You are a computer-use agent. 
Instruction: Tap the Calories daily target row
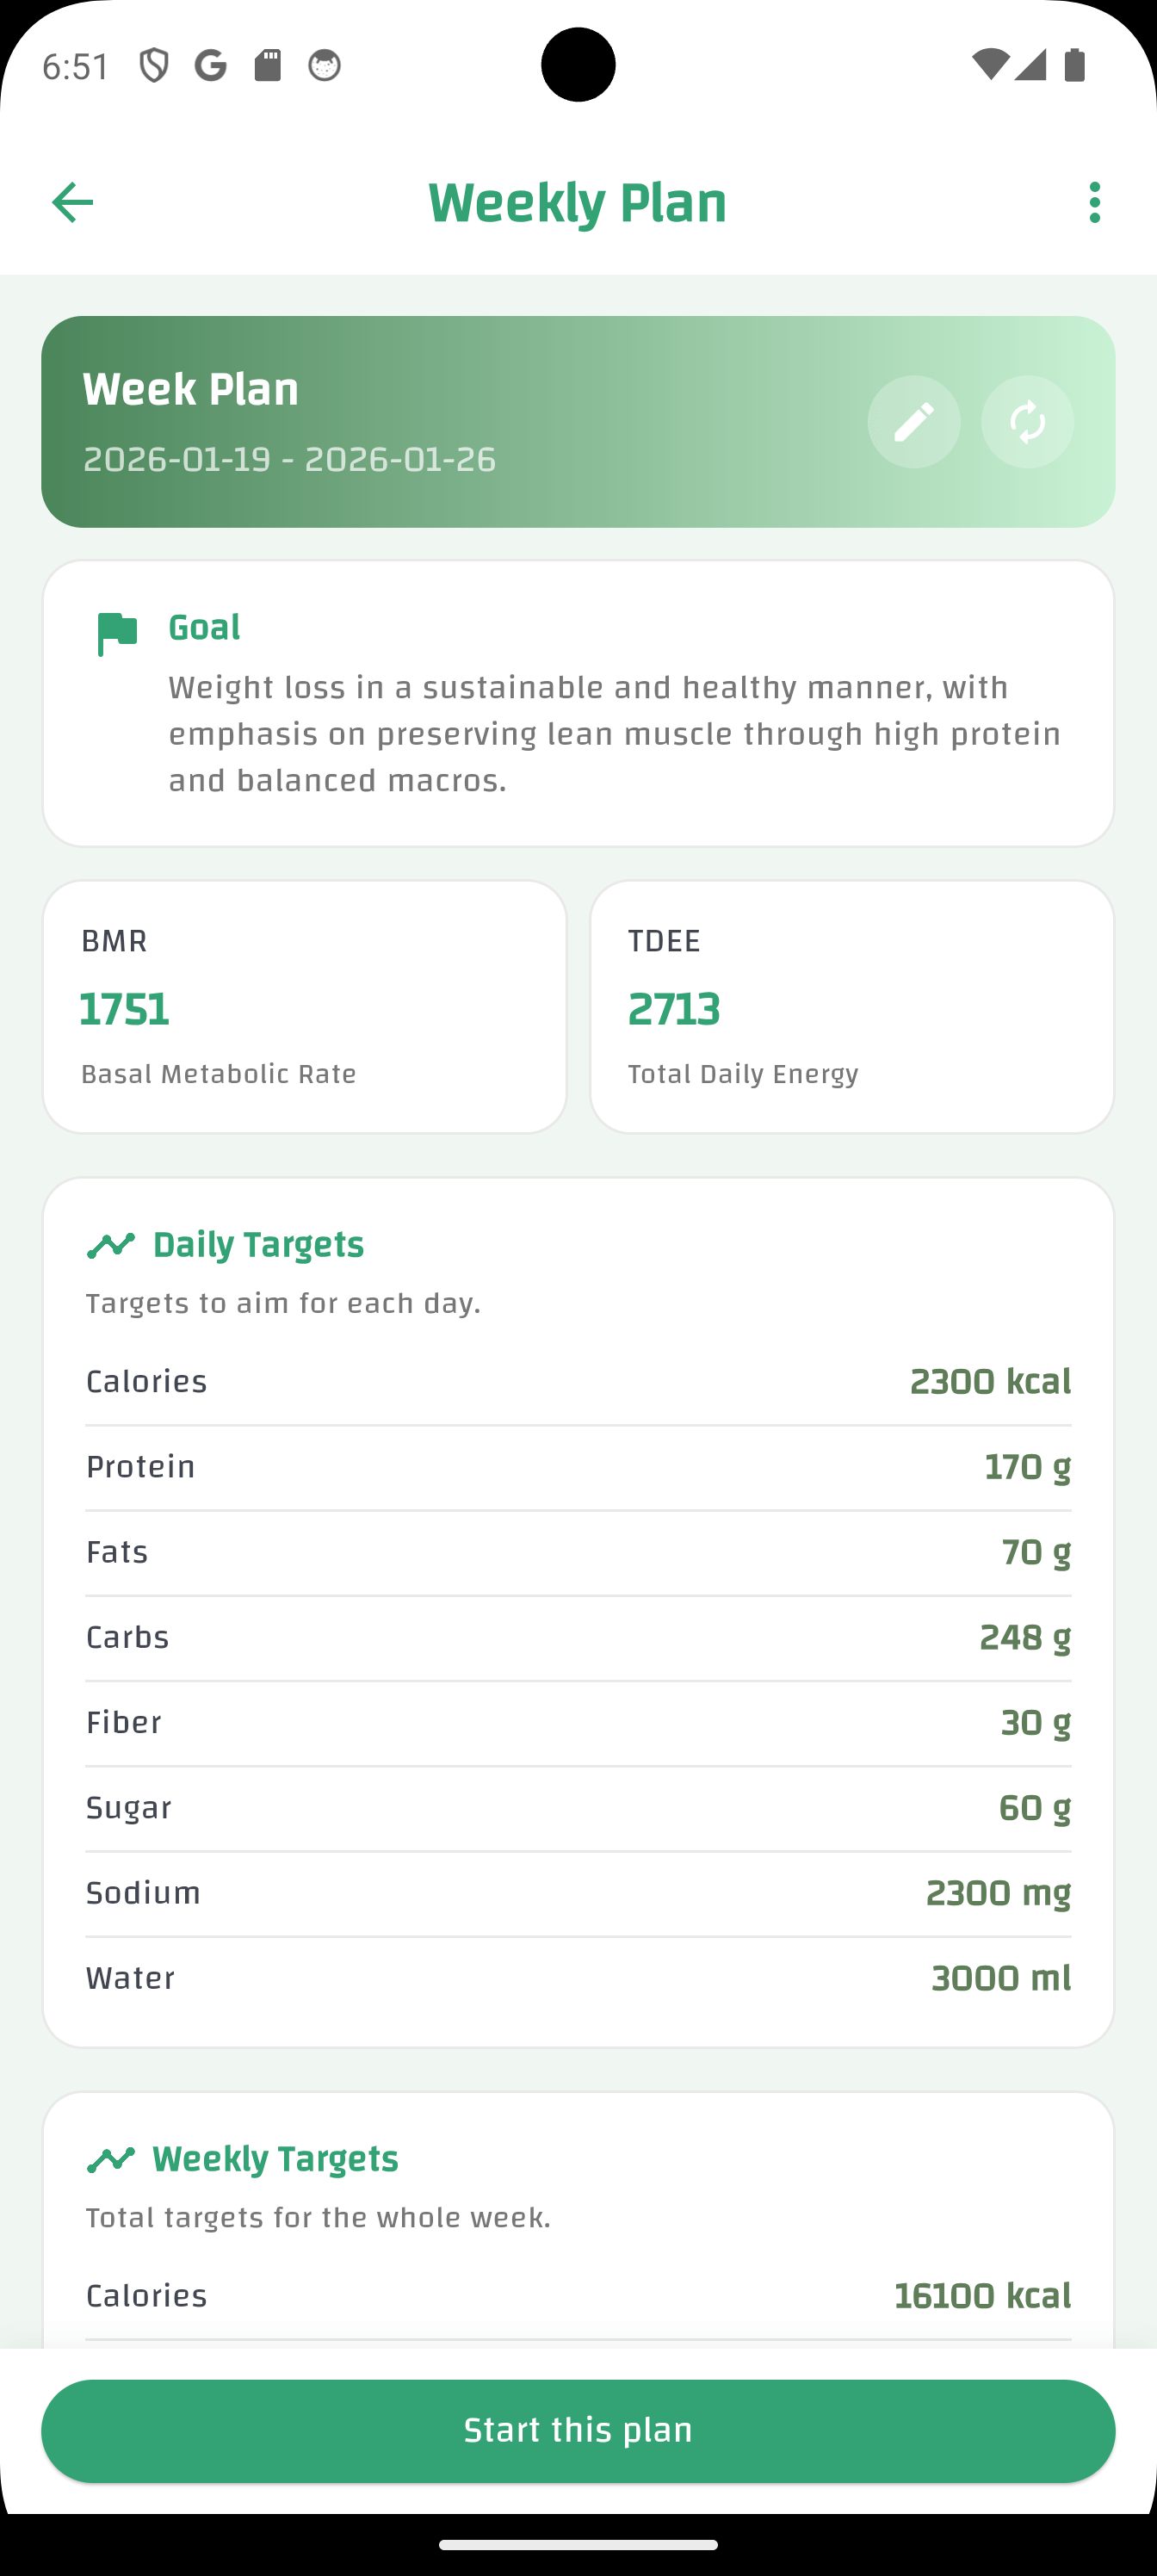click(x=578, y=1381)
